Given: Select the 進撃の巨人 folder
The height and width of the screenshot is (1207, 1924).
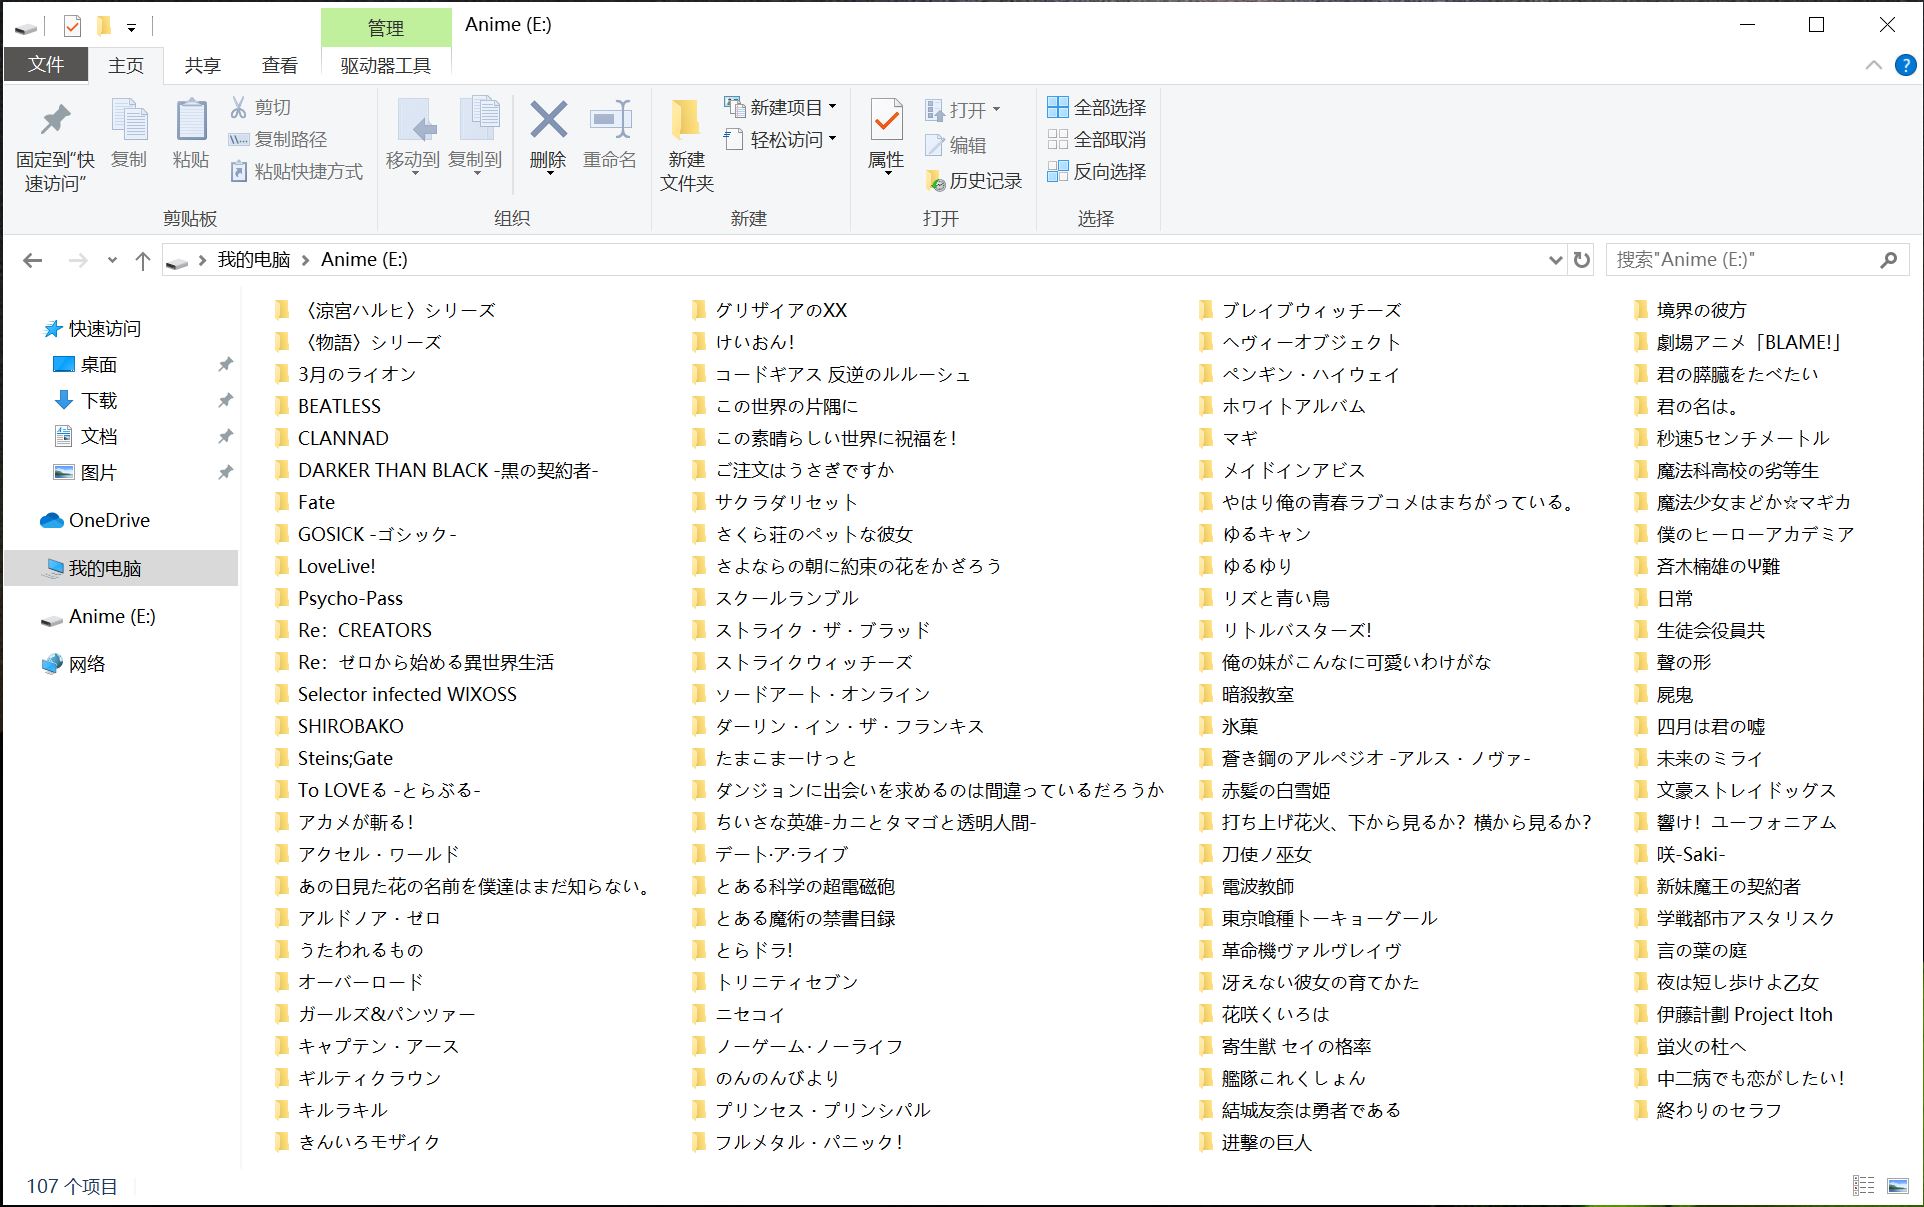Looking at the screenshot, I should point(1255,1142).
